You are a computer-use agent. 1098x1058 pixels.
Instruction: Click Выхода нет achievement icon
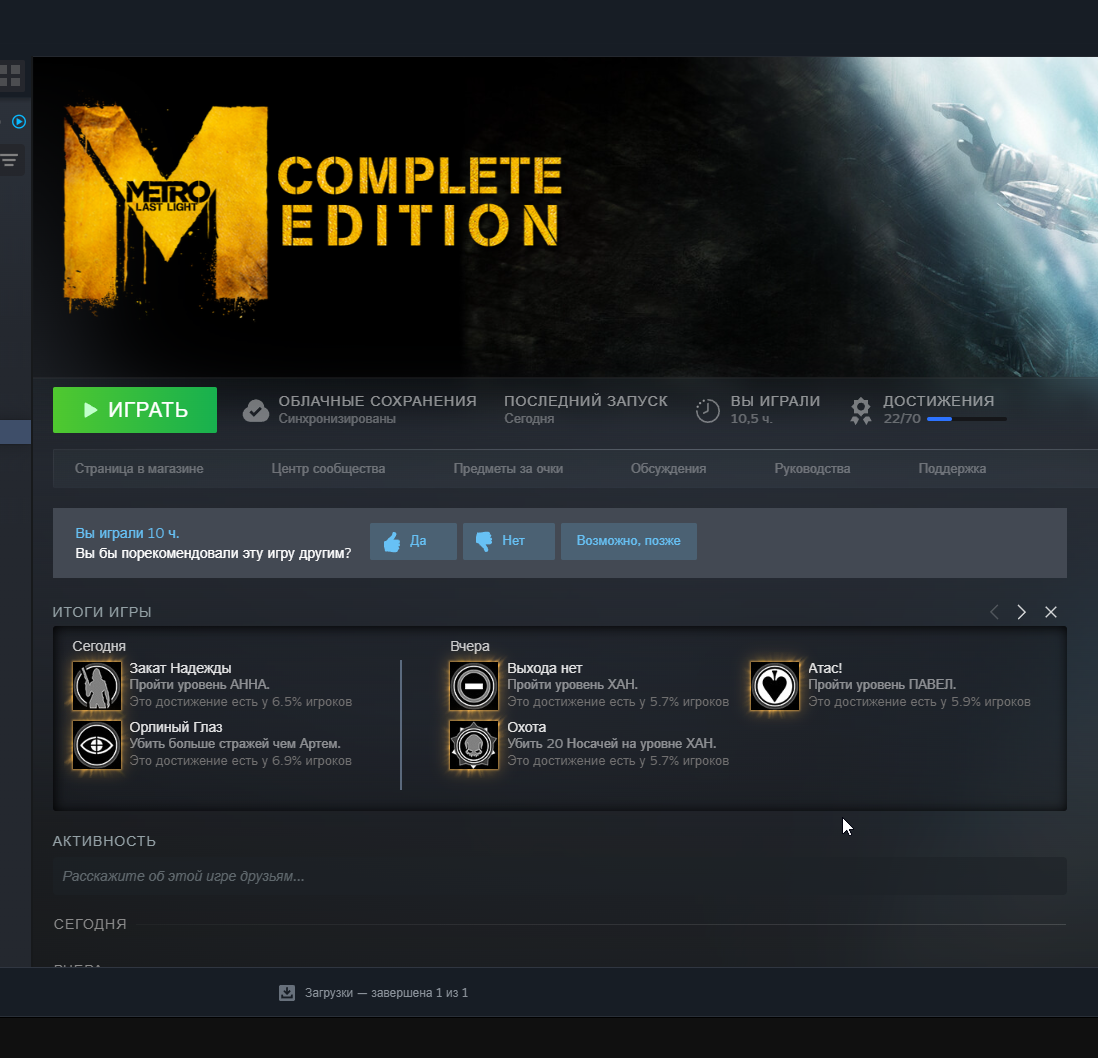474,685
